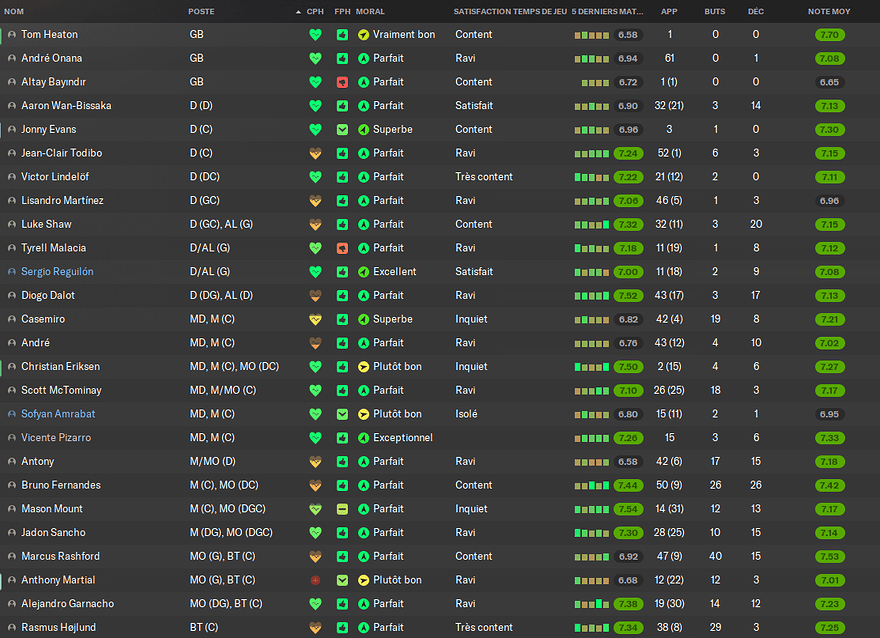
Task: Open Sergio Reguilón's player profile
Action: click(x=57, y=272)
